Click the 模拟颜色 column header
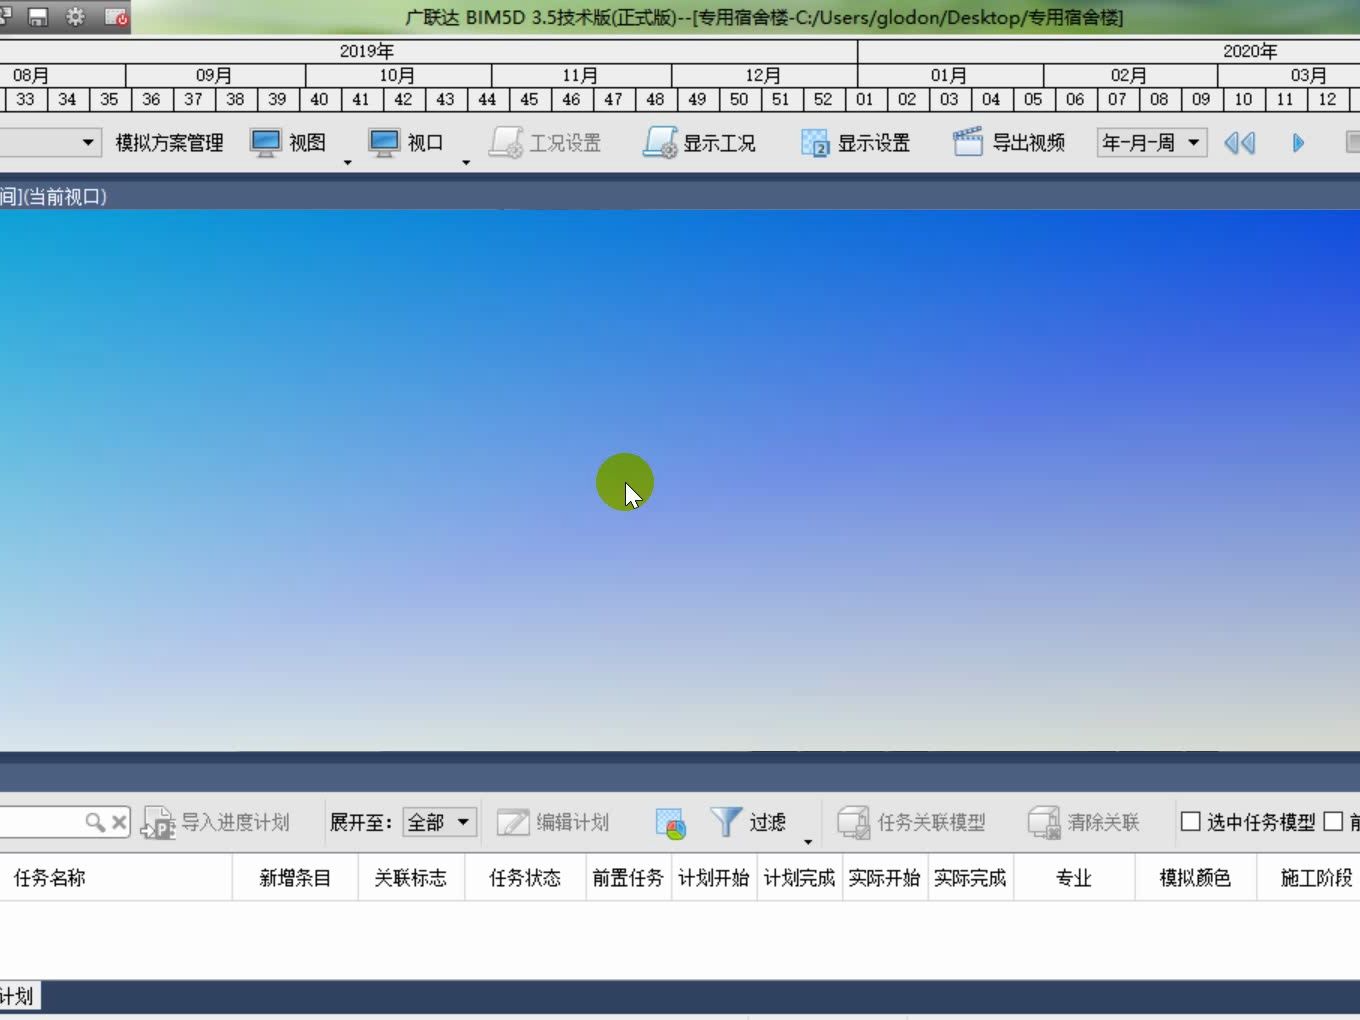 1195,878
